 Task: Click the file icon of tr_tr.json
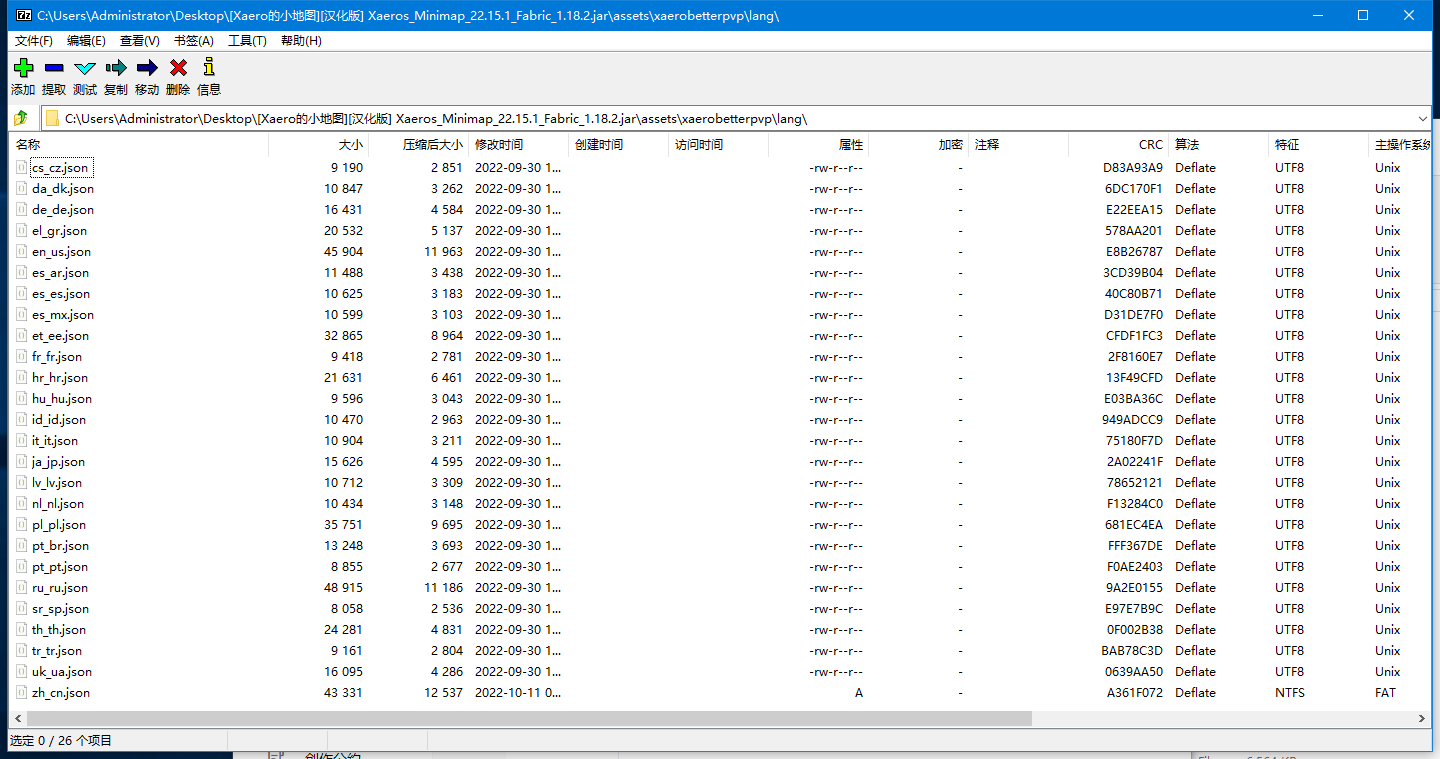(22, 651)
